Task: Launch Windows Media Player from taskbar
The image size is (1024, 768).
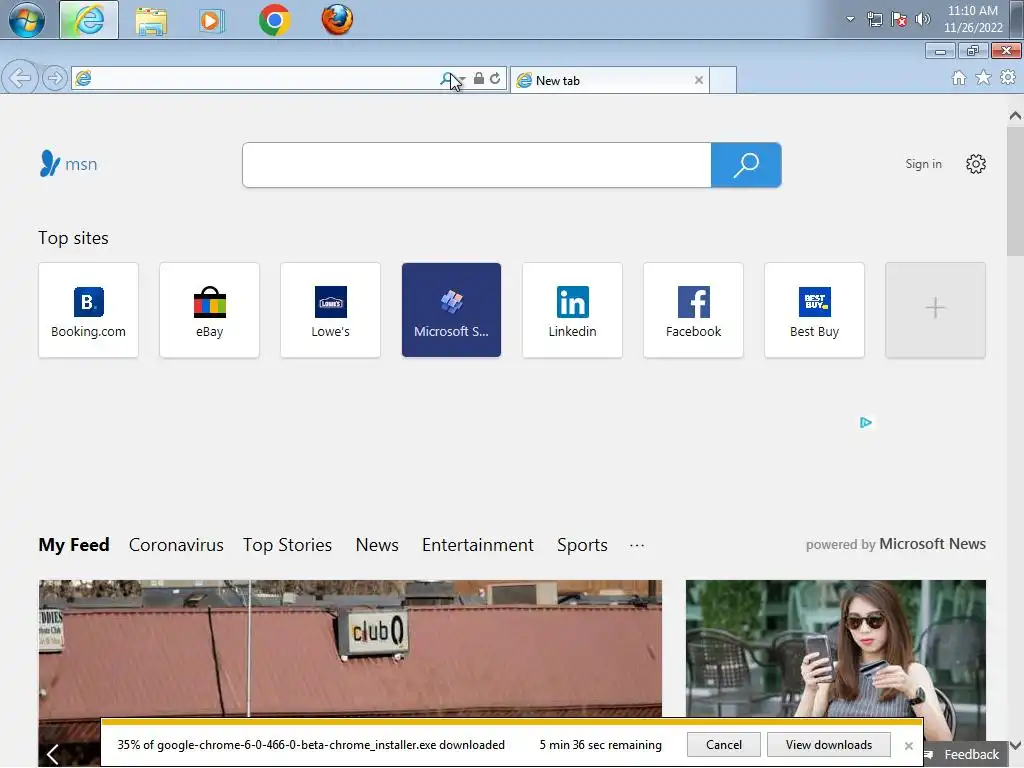Action: [211, 20]
